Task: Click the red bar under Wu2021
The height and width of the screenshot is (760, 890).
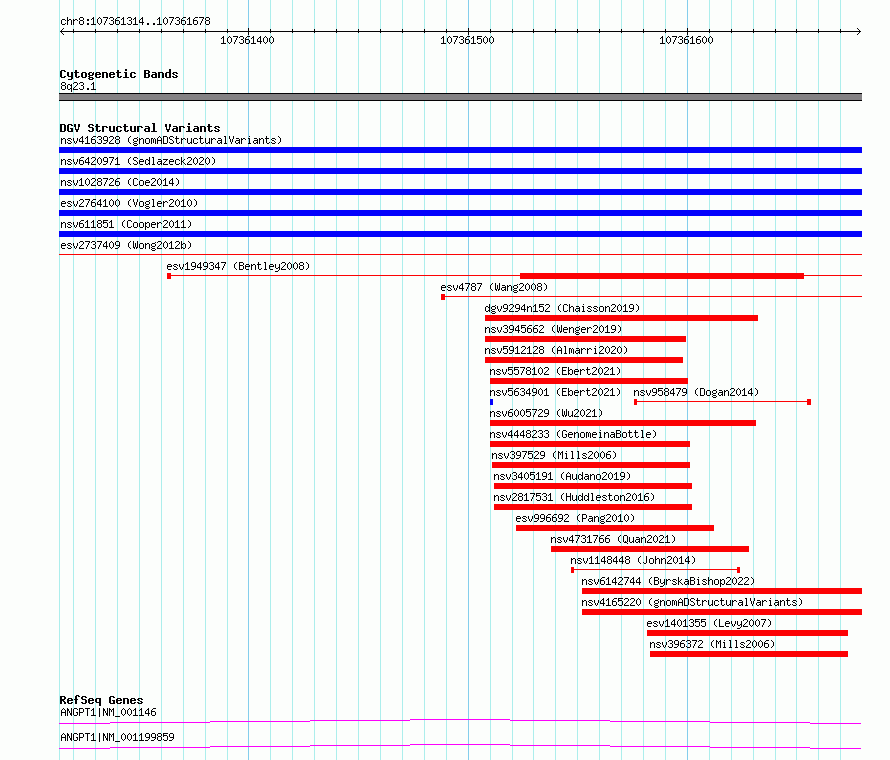Action: tap(623, 423)
